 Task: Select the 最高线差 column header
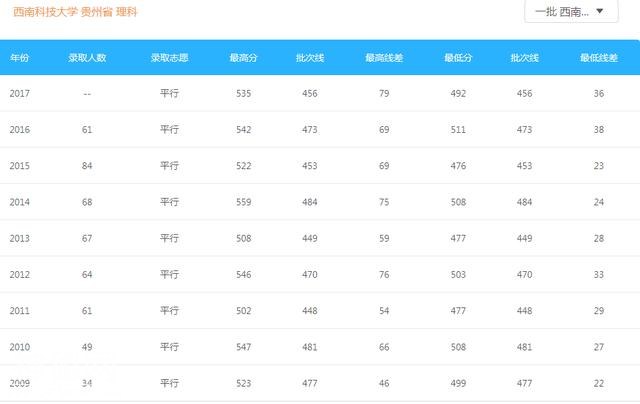(384, 58)
